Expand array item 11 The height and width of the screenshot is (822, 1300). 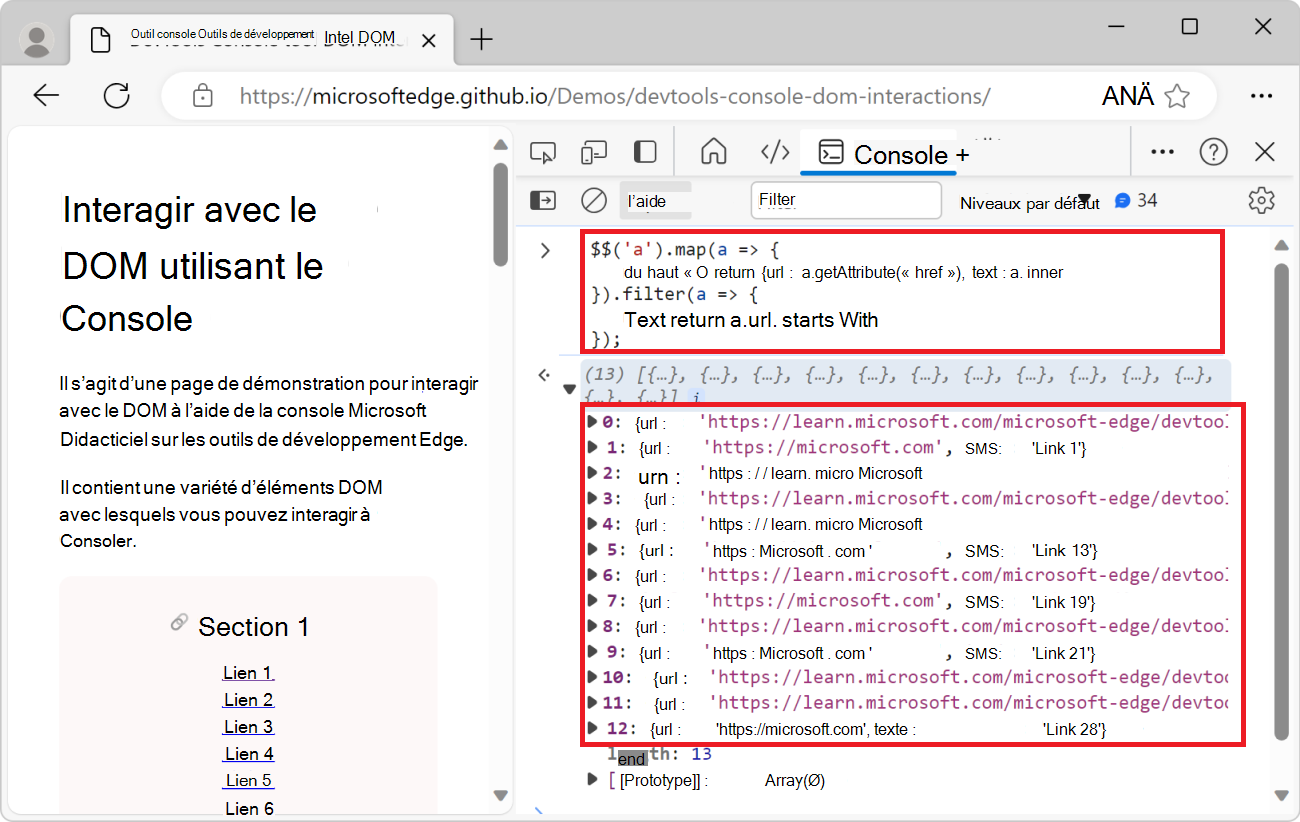click(592, 703)
